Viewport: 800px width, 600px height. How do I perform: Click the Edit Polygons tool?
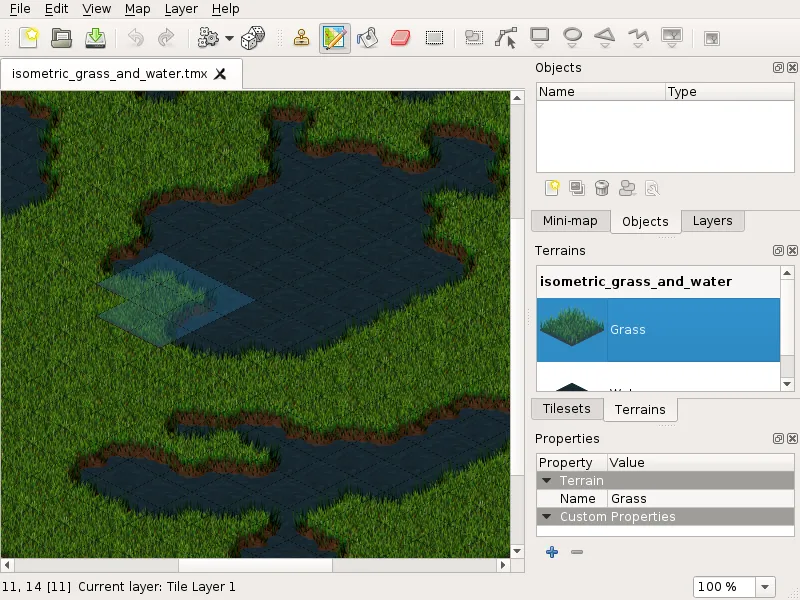coord(507,39)
